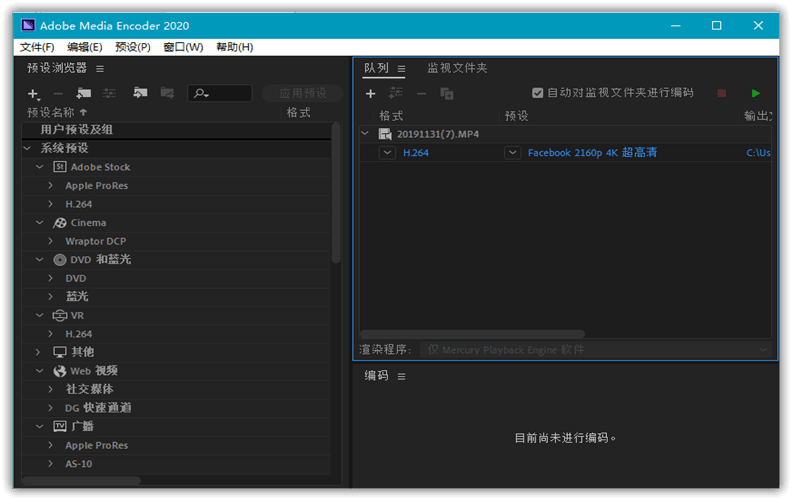
Task: Click the queue horizontal scrollbar
Action: coord(472,334)
